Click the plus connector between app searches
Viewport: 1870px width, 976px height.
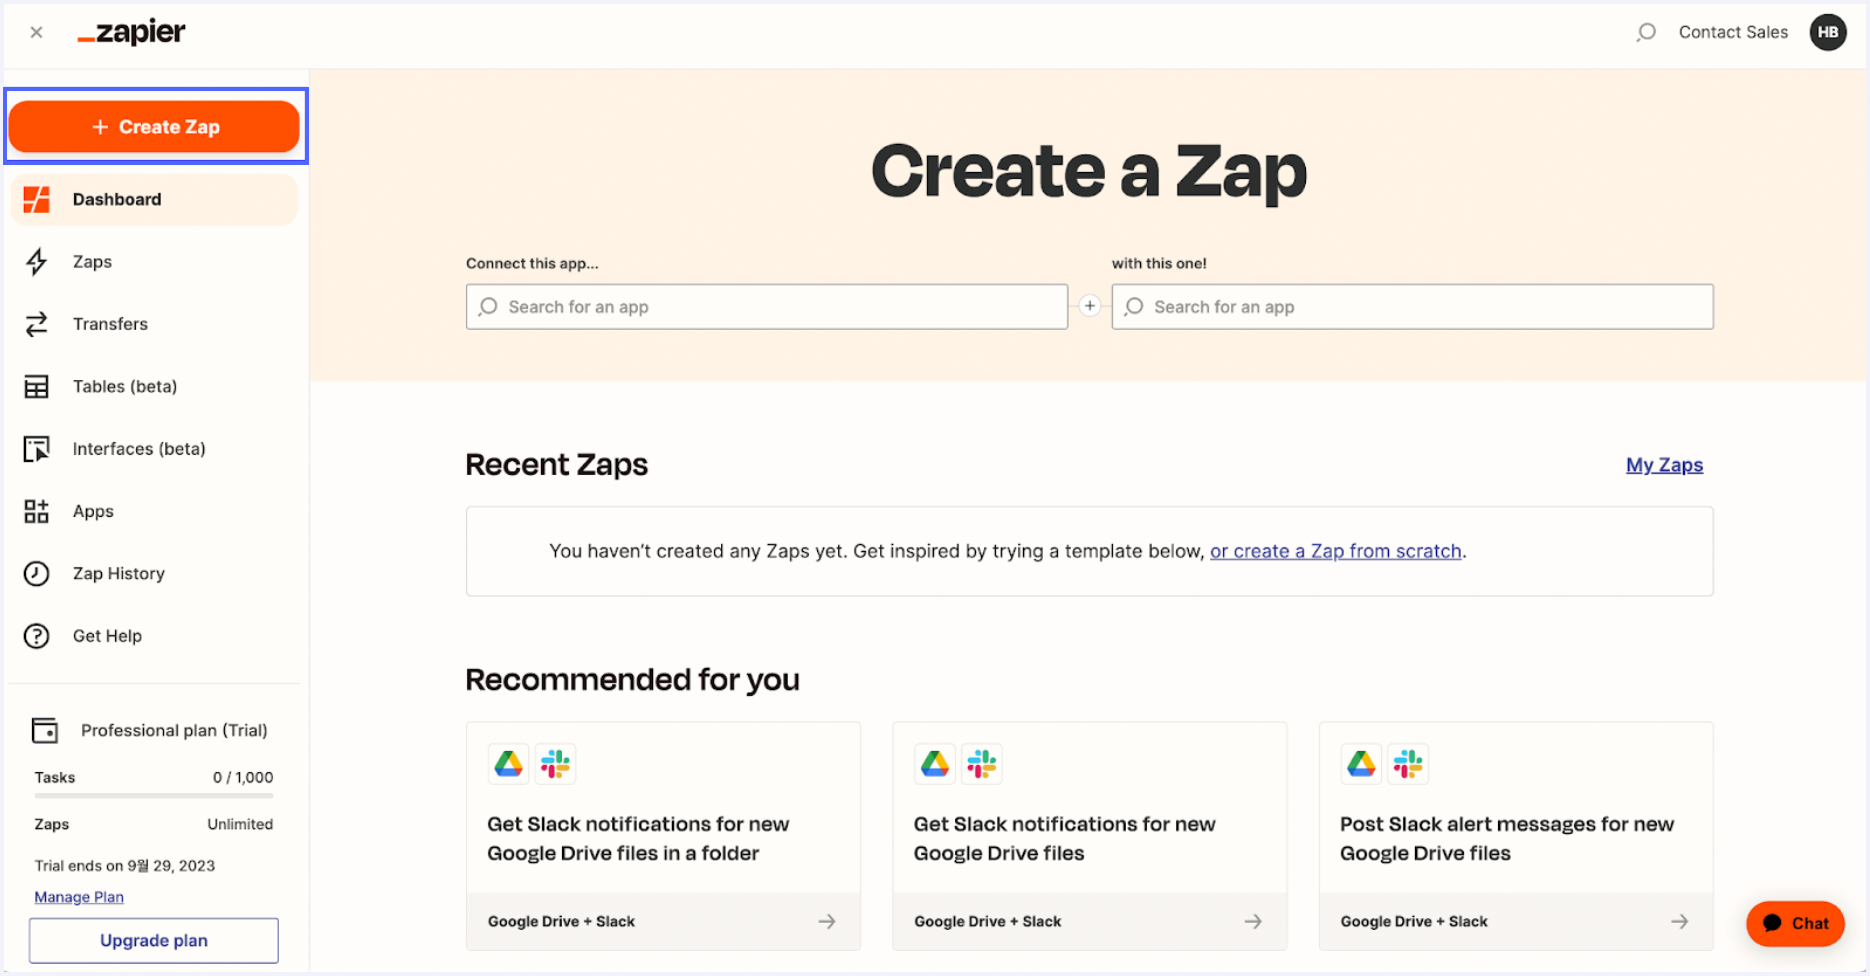(x=1089, y=306)
